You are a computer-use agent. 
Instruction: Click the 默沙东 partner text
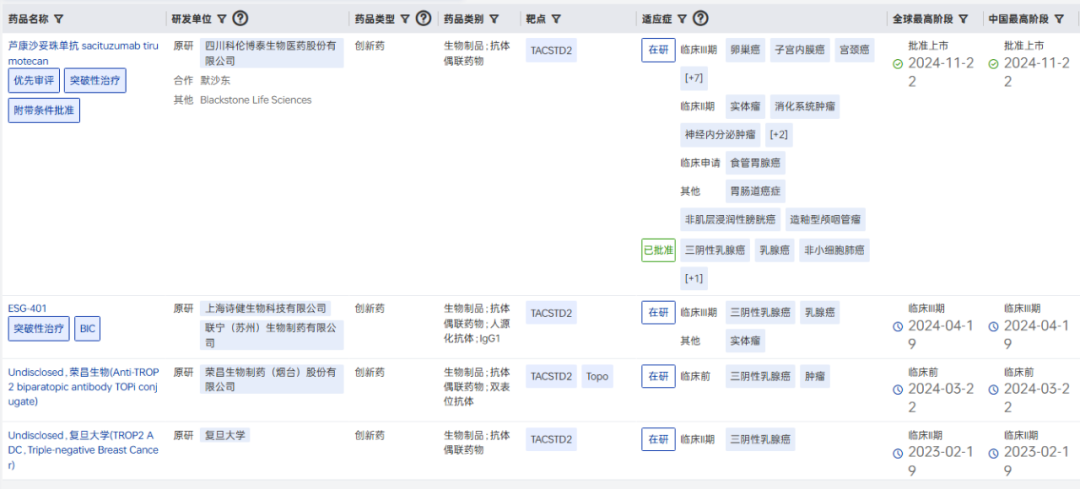pyautogui.click(x=216, y=80)
